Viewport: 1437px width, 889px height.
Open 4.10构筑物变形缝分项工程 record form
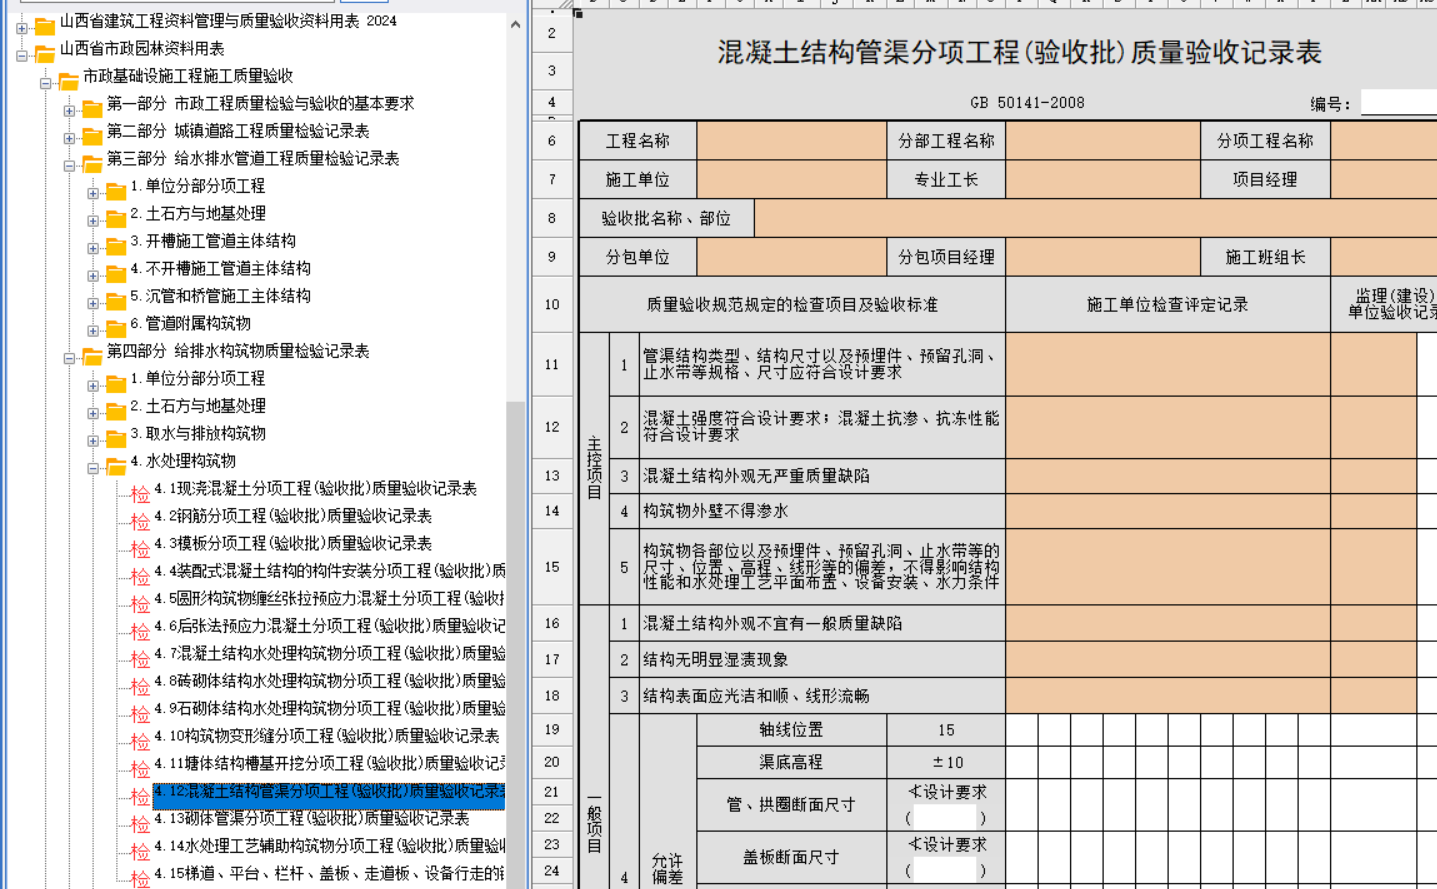click(x=326, y=736)
